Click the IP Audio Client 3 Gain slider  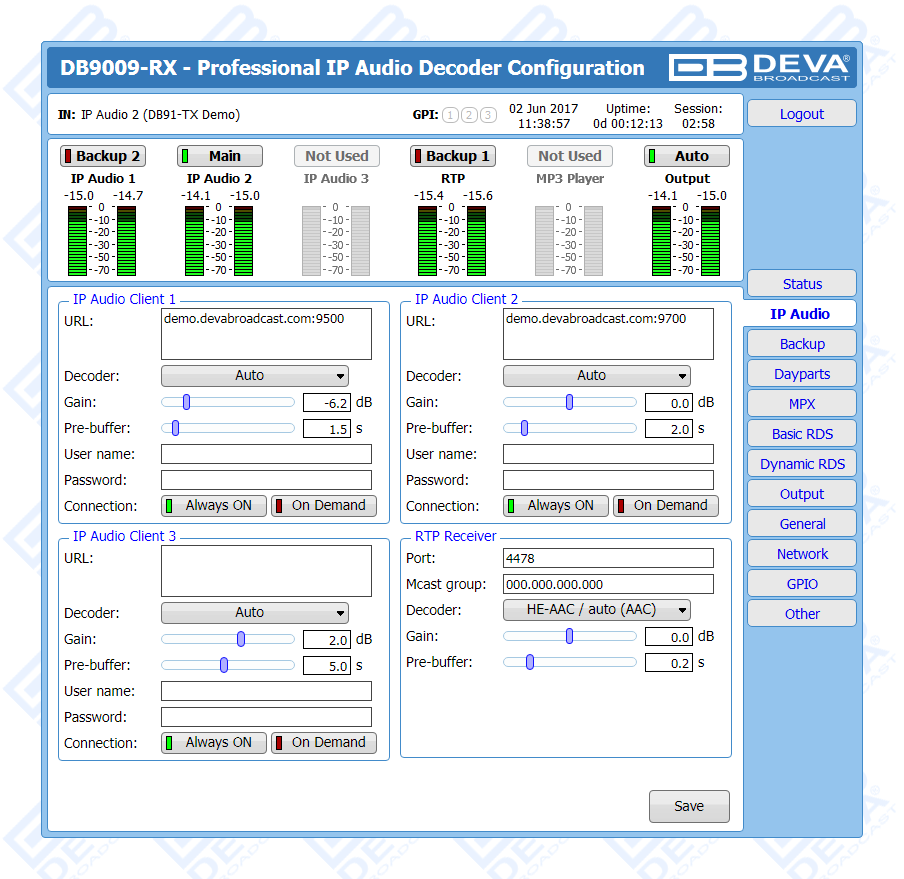tap(228, 639)
